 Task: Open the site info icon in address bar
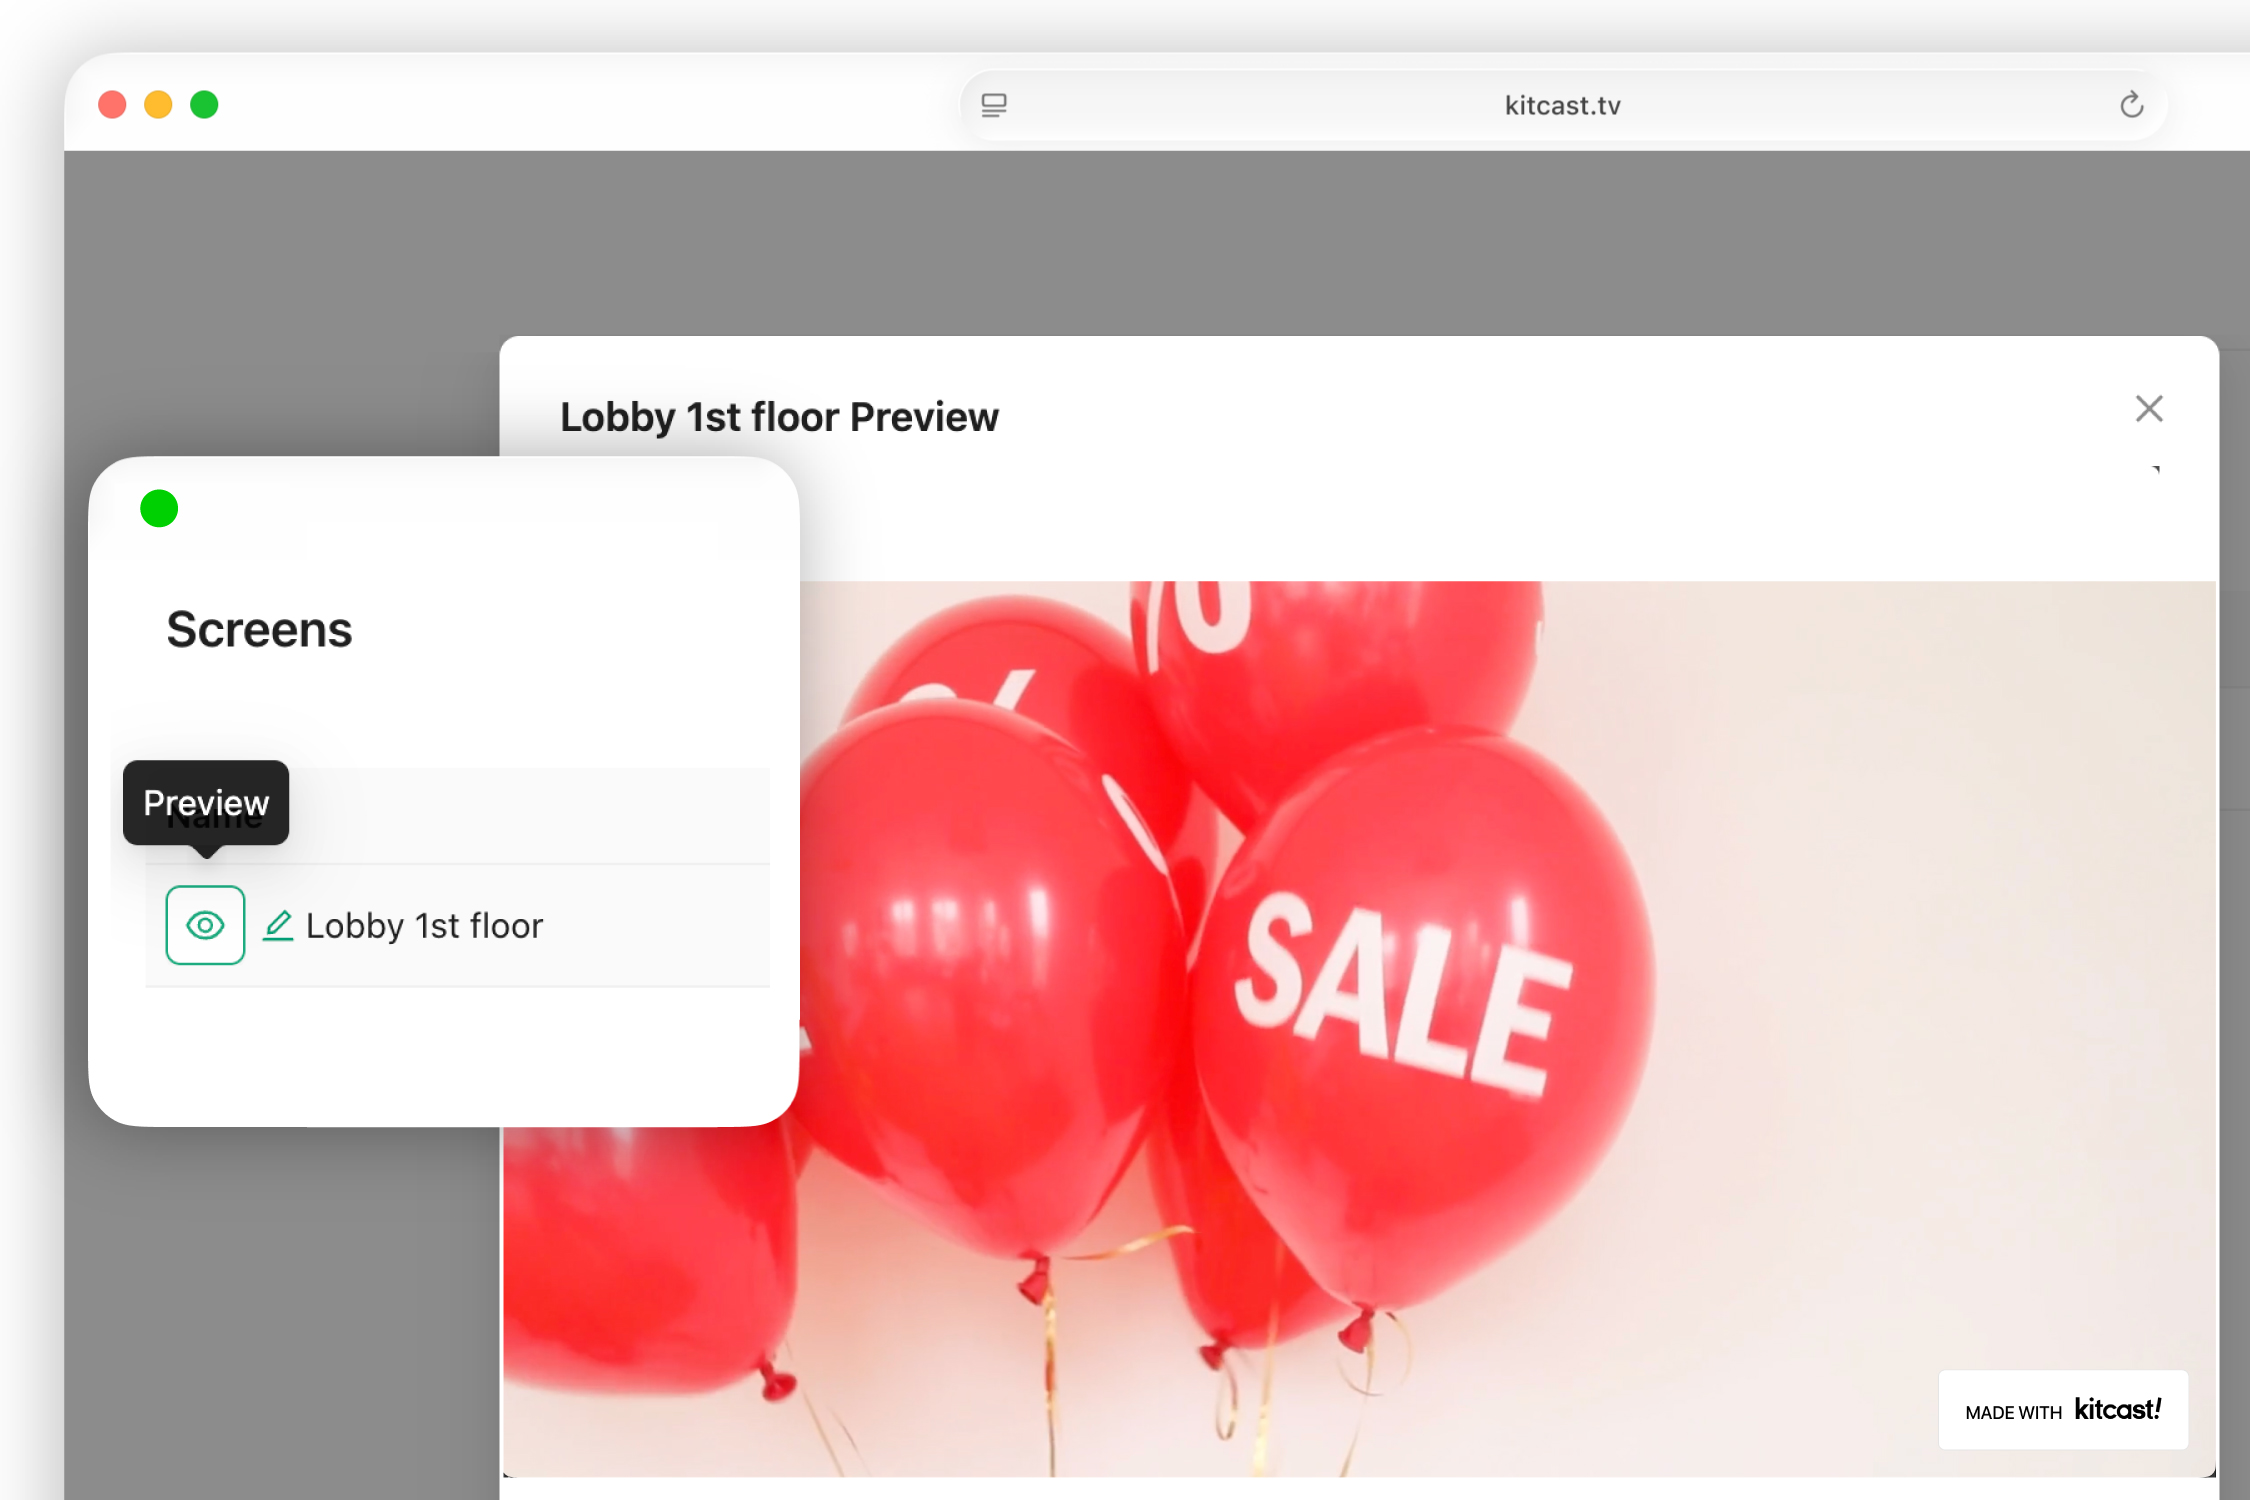(993, 105)
